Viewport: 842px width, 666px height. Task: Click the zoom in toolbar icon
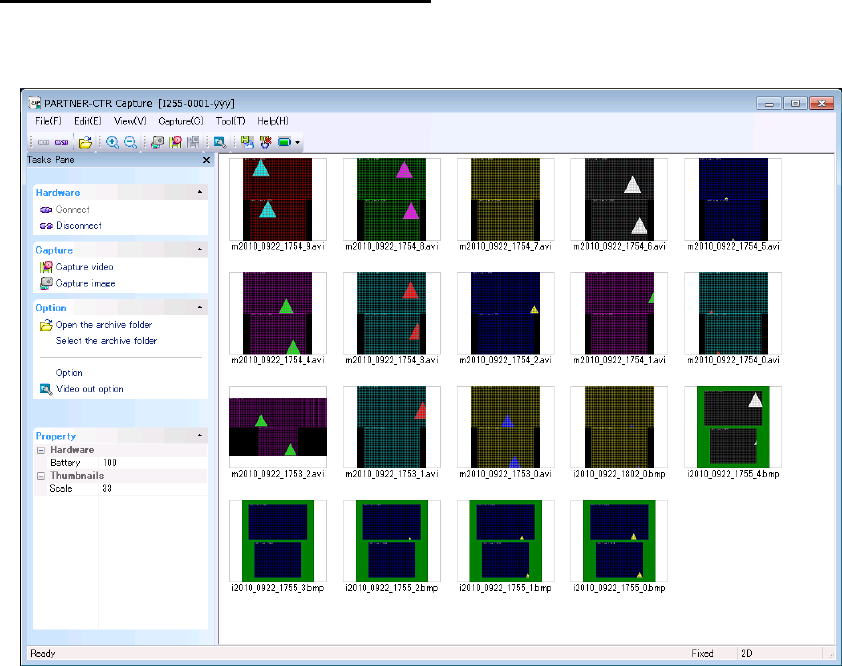point(112,143)
